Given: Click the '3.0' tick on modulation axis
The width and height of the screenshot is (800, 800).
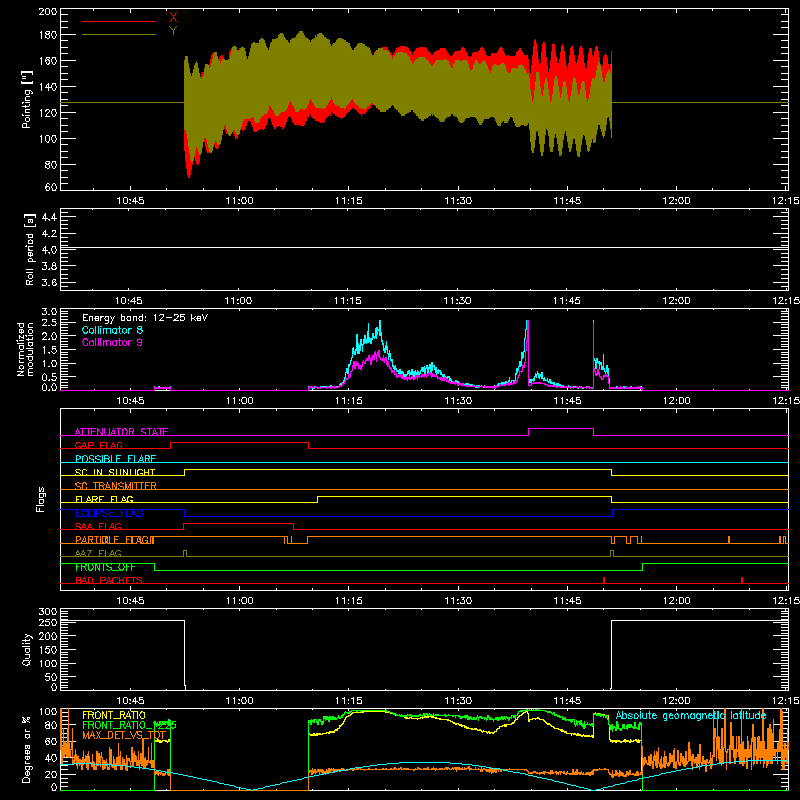Looking at the screenshot, I should [49, 312].
